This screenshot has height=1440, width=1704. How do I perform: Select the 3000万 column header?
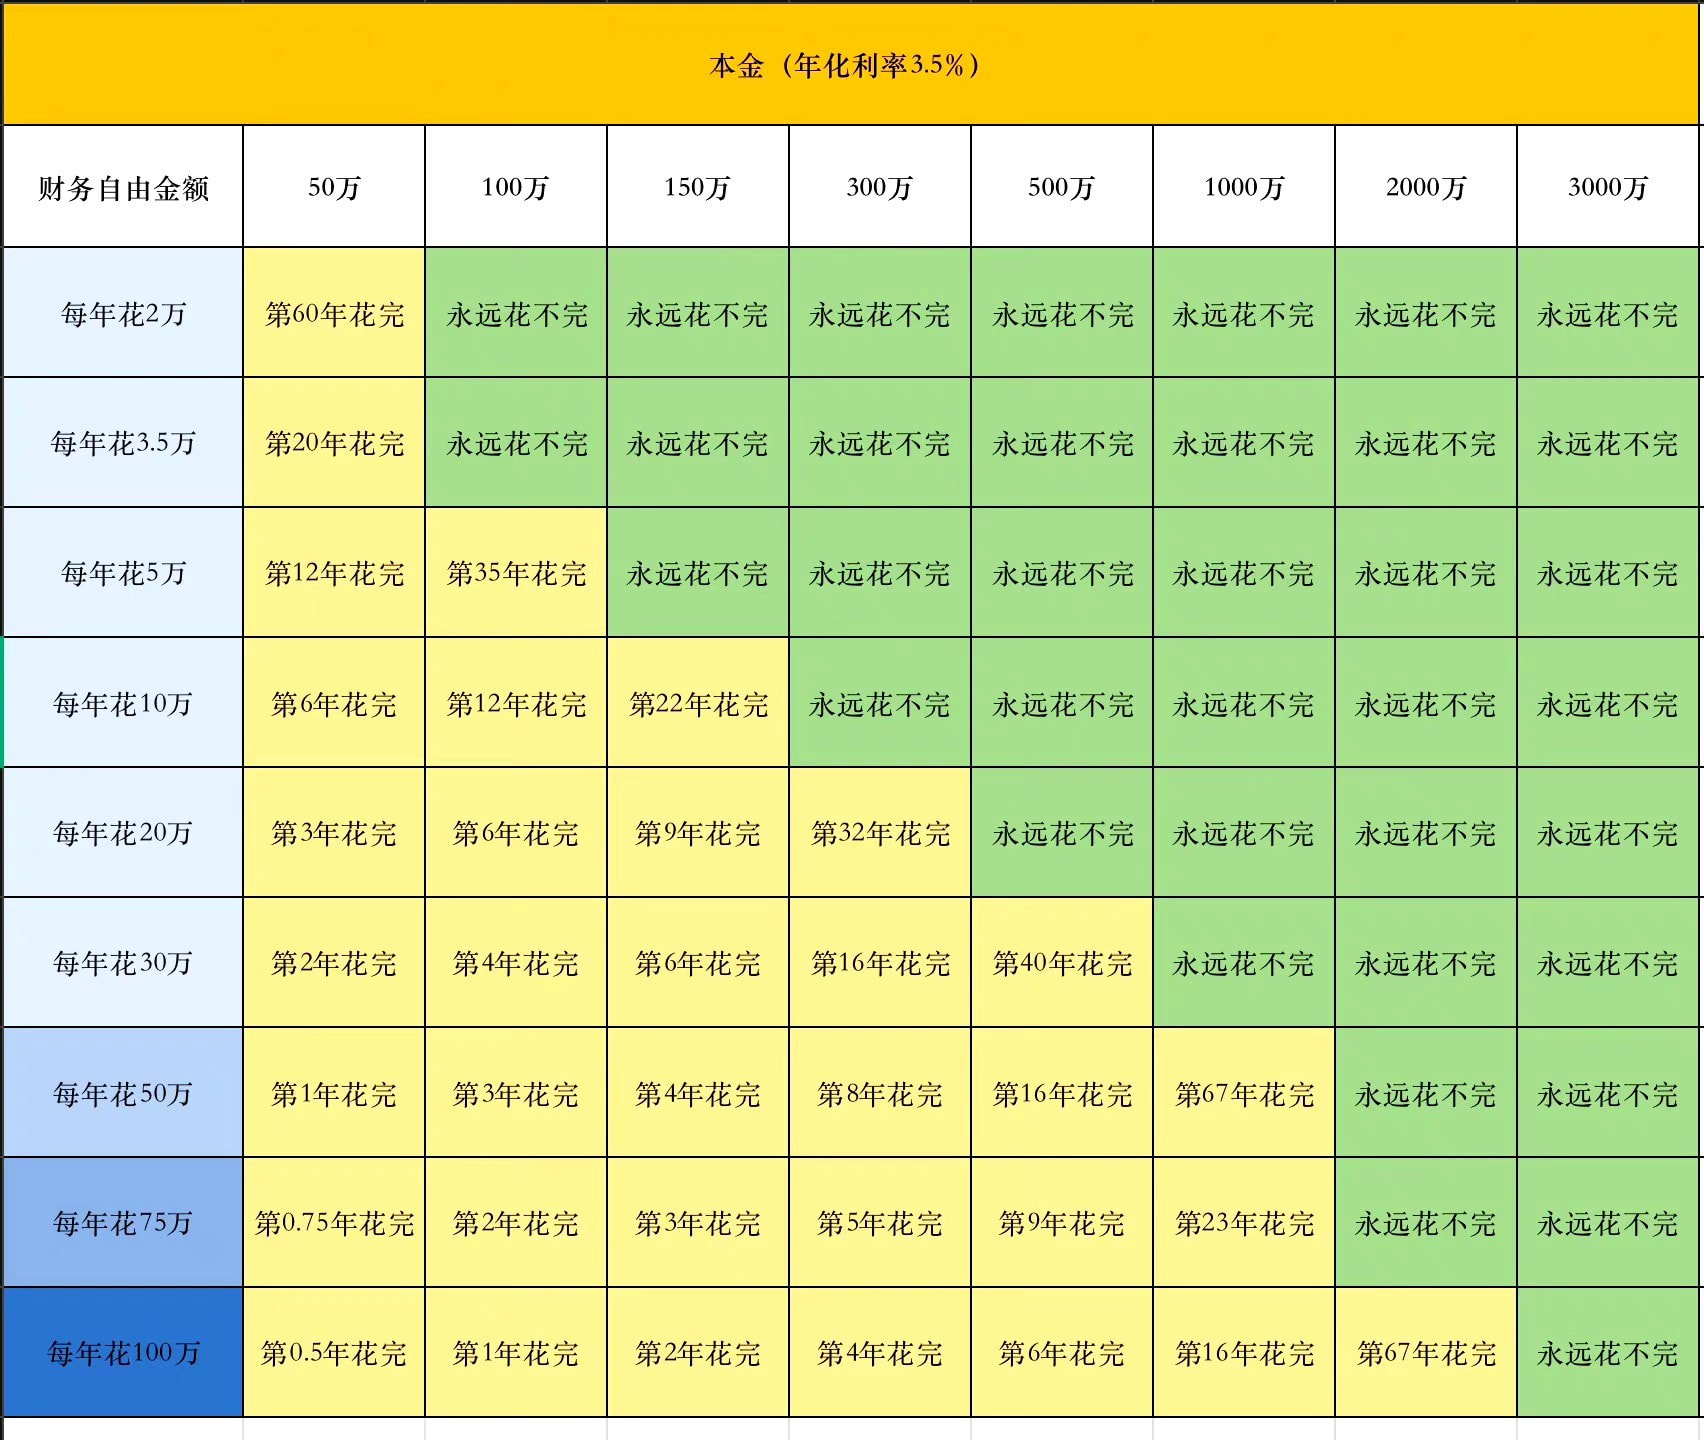click(x=1608, y=187)
